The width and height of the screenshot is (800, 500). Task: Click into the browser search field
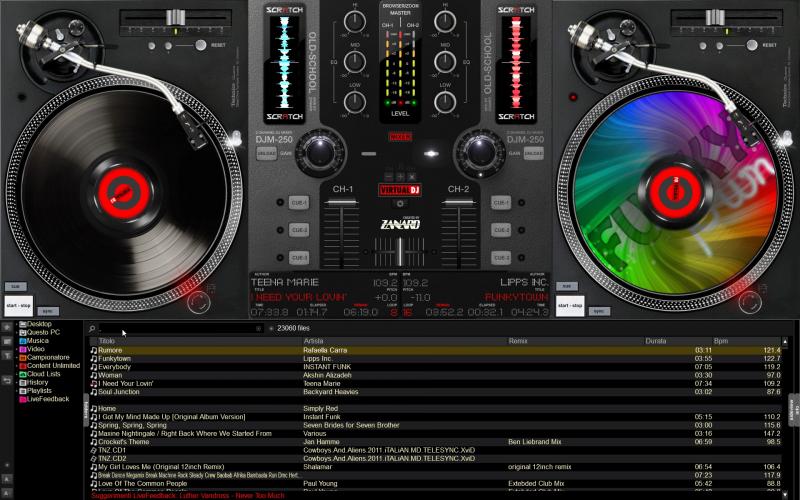point(180,329)
